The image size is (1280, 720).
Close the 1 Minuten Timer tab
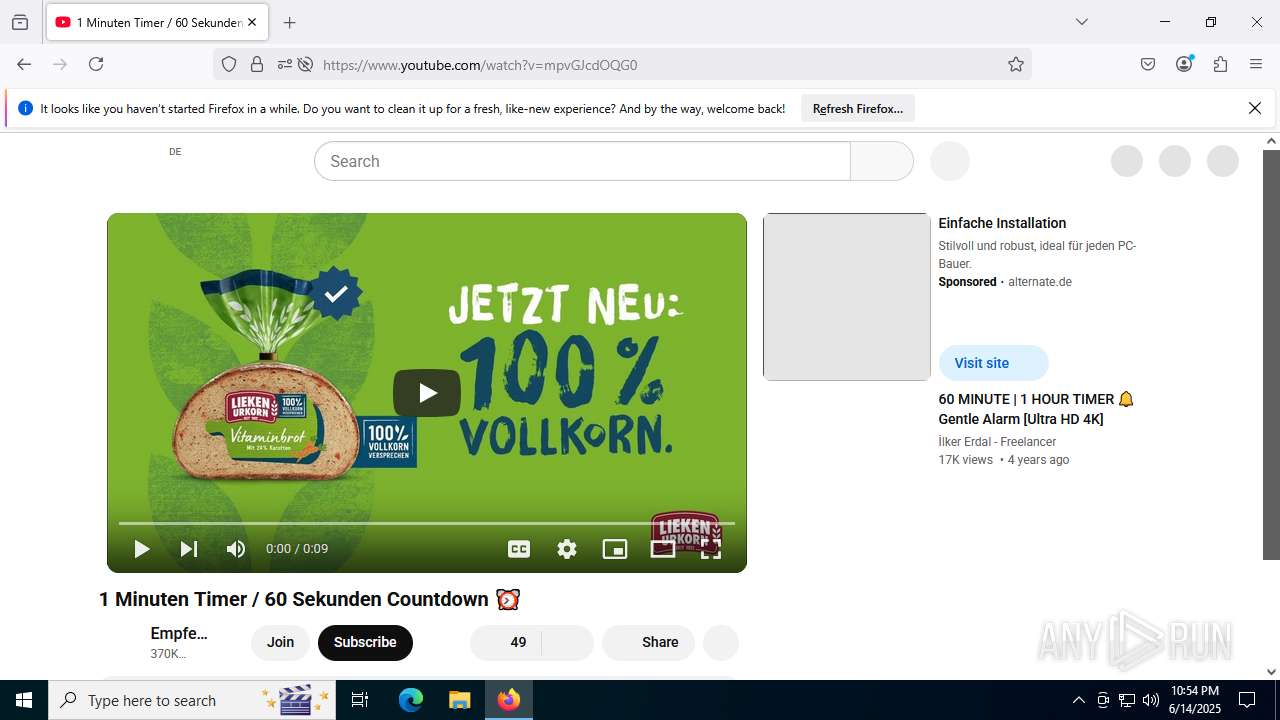pos(251,22)
